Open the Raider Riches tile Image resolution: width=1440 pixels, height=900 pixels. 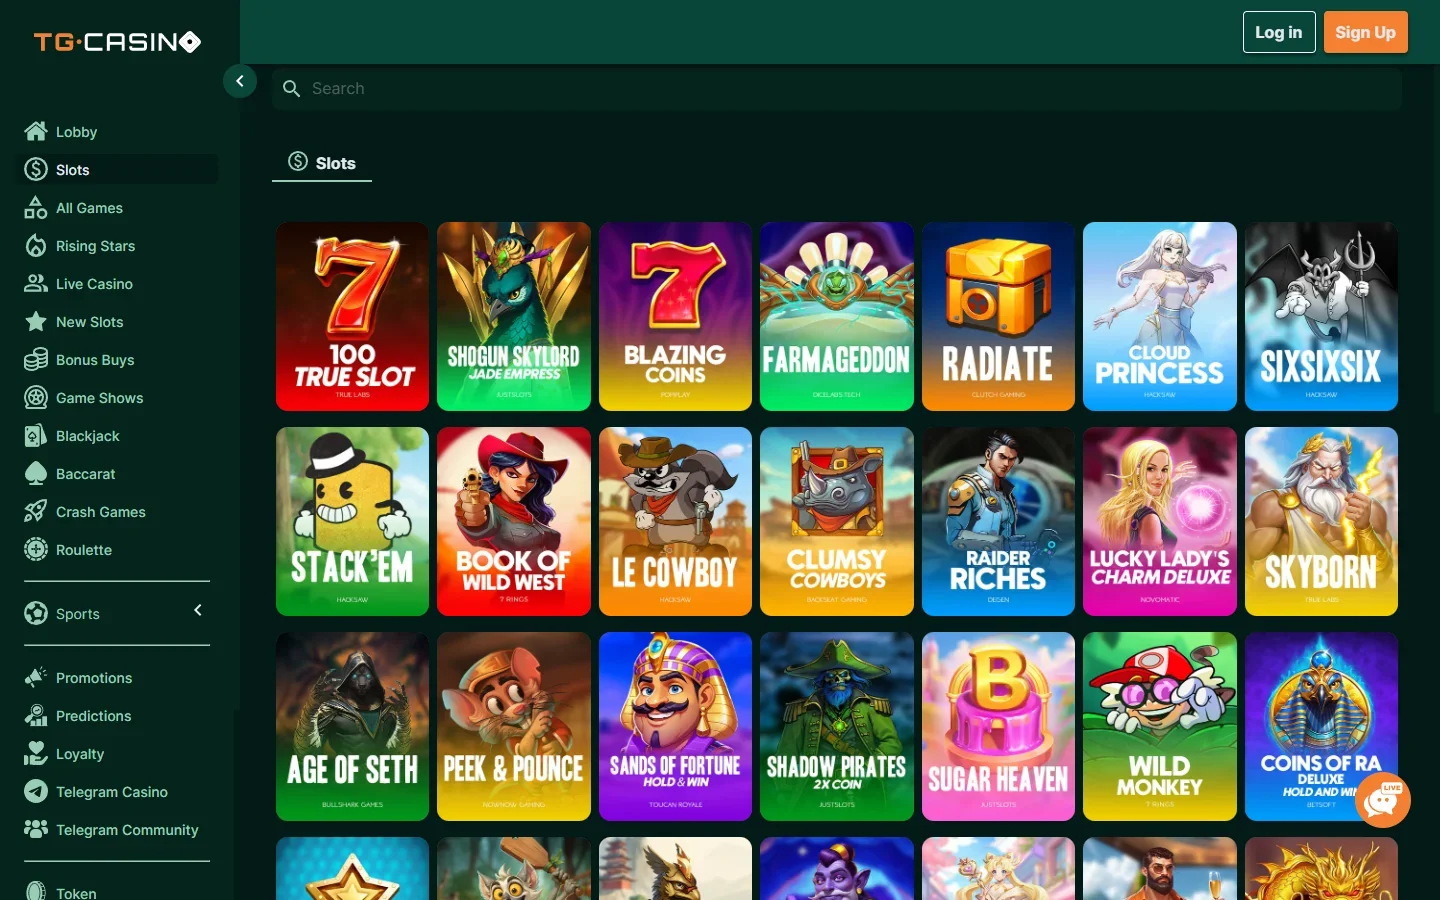coord(998,521)
